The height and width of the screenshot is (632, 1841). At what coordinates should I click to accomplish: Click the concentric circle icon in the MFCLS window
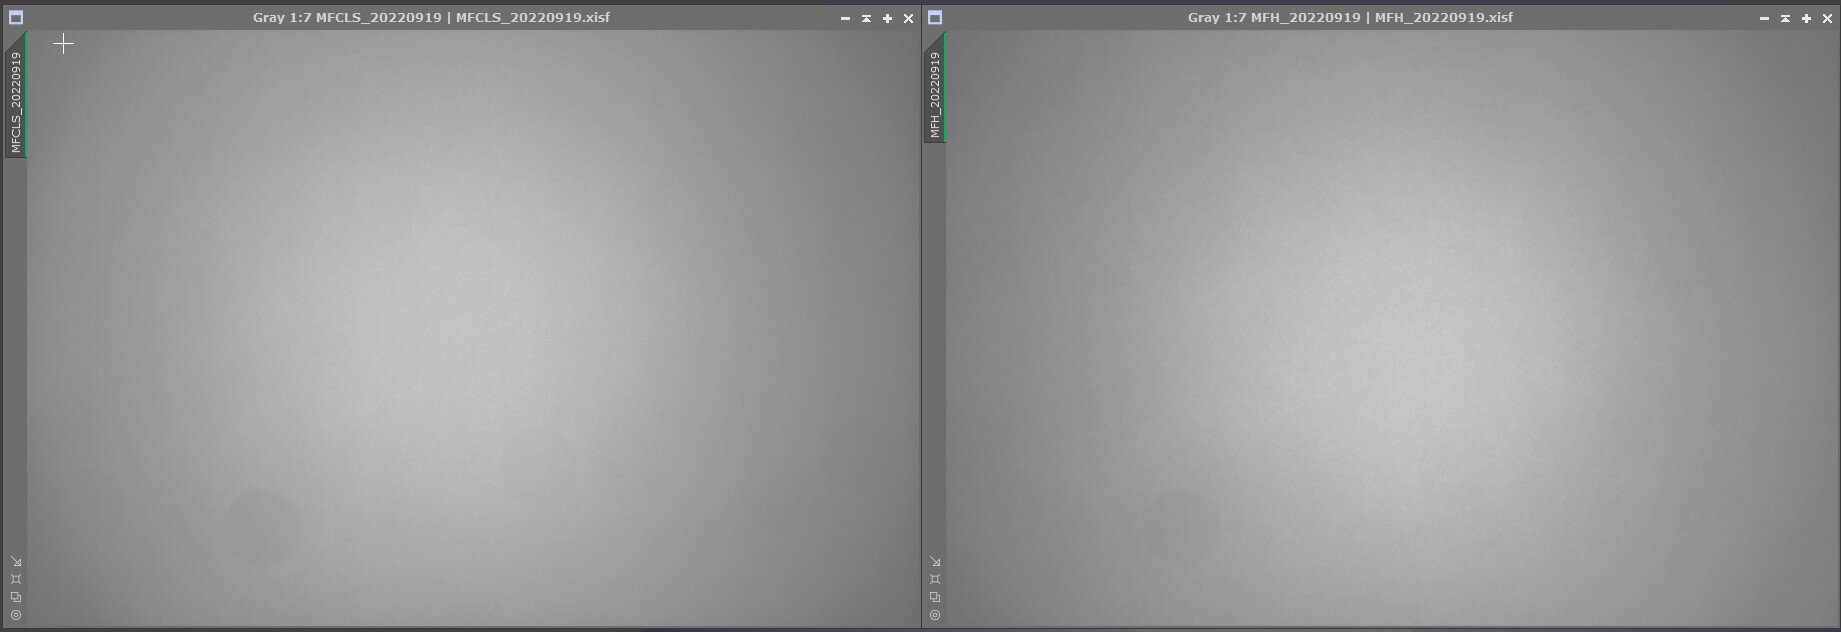(x=16, y=615)
